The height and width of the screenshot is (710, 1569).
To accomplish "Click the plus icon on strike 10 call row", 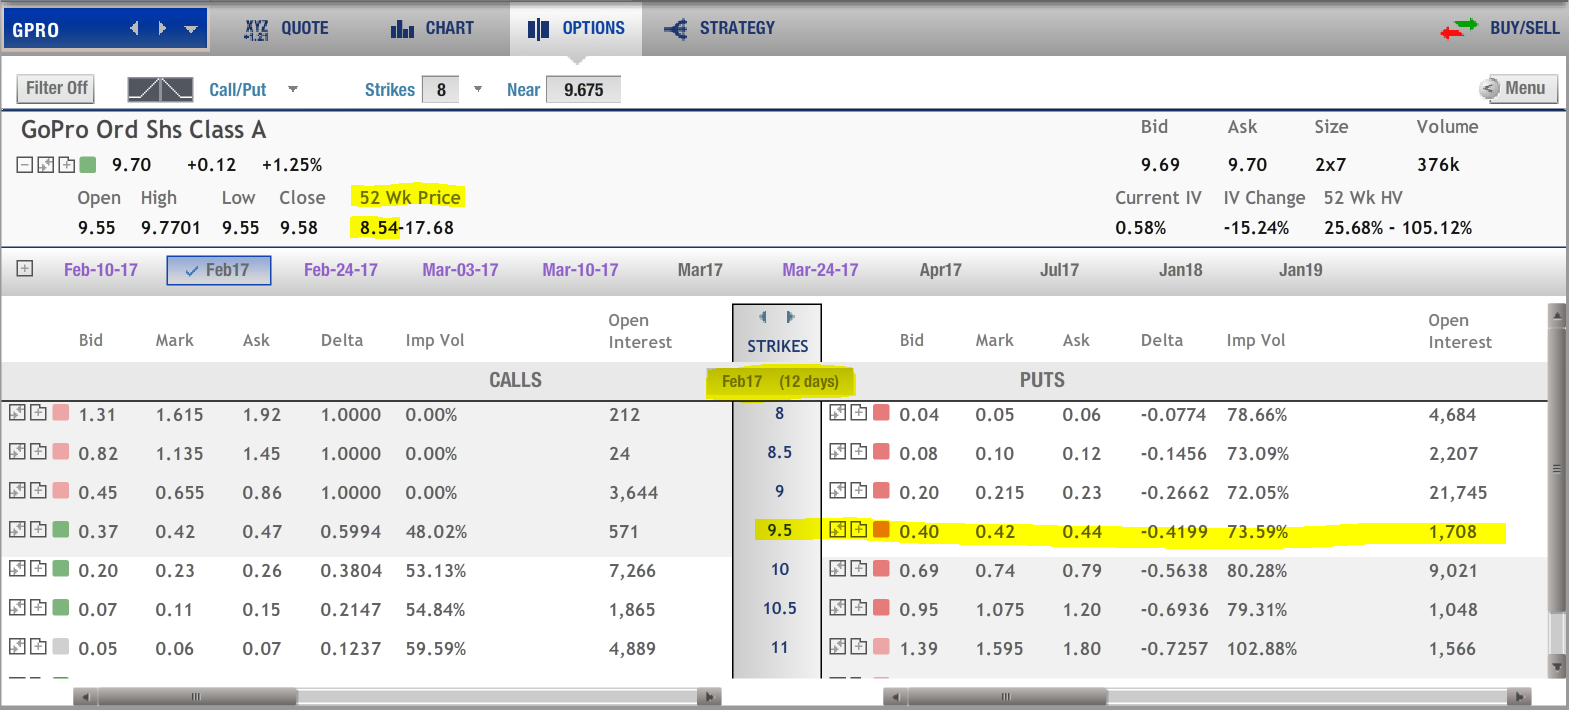I will tap(38, 569).
